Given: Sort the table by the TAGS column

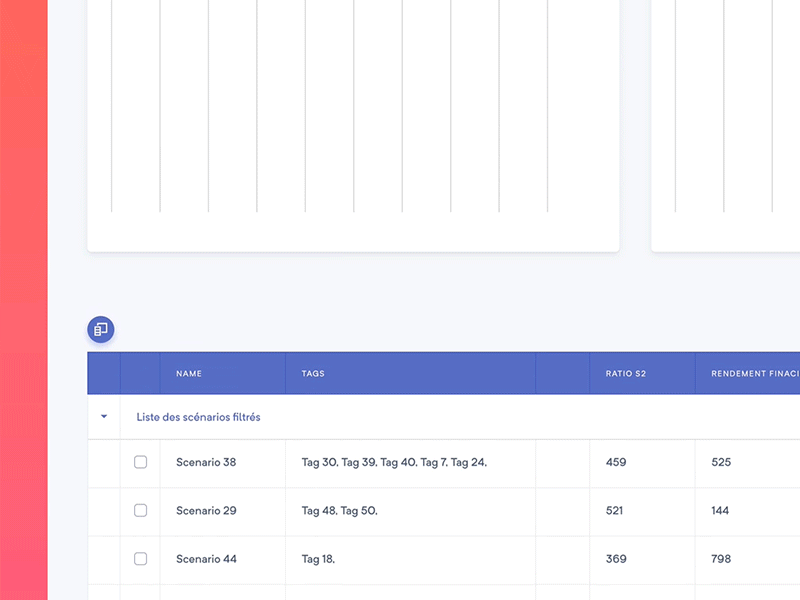Looking at the screenshot, I should (312, 373).
